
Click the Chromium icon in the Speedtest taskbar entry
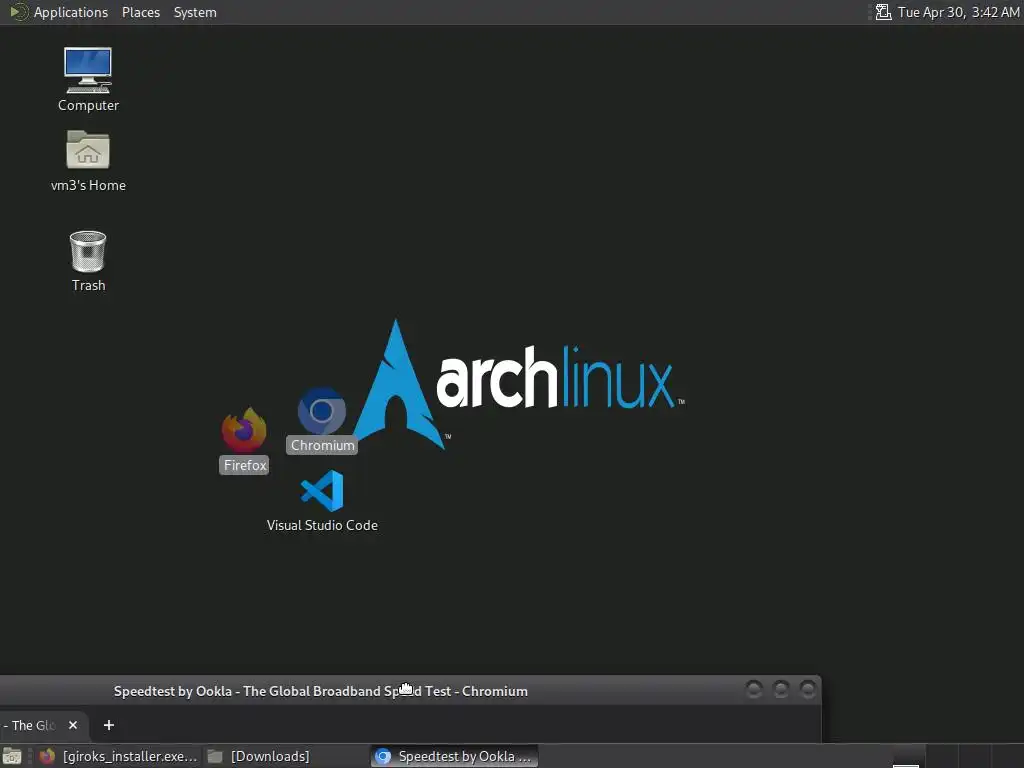pos(383,756)
